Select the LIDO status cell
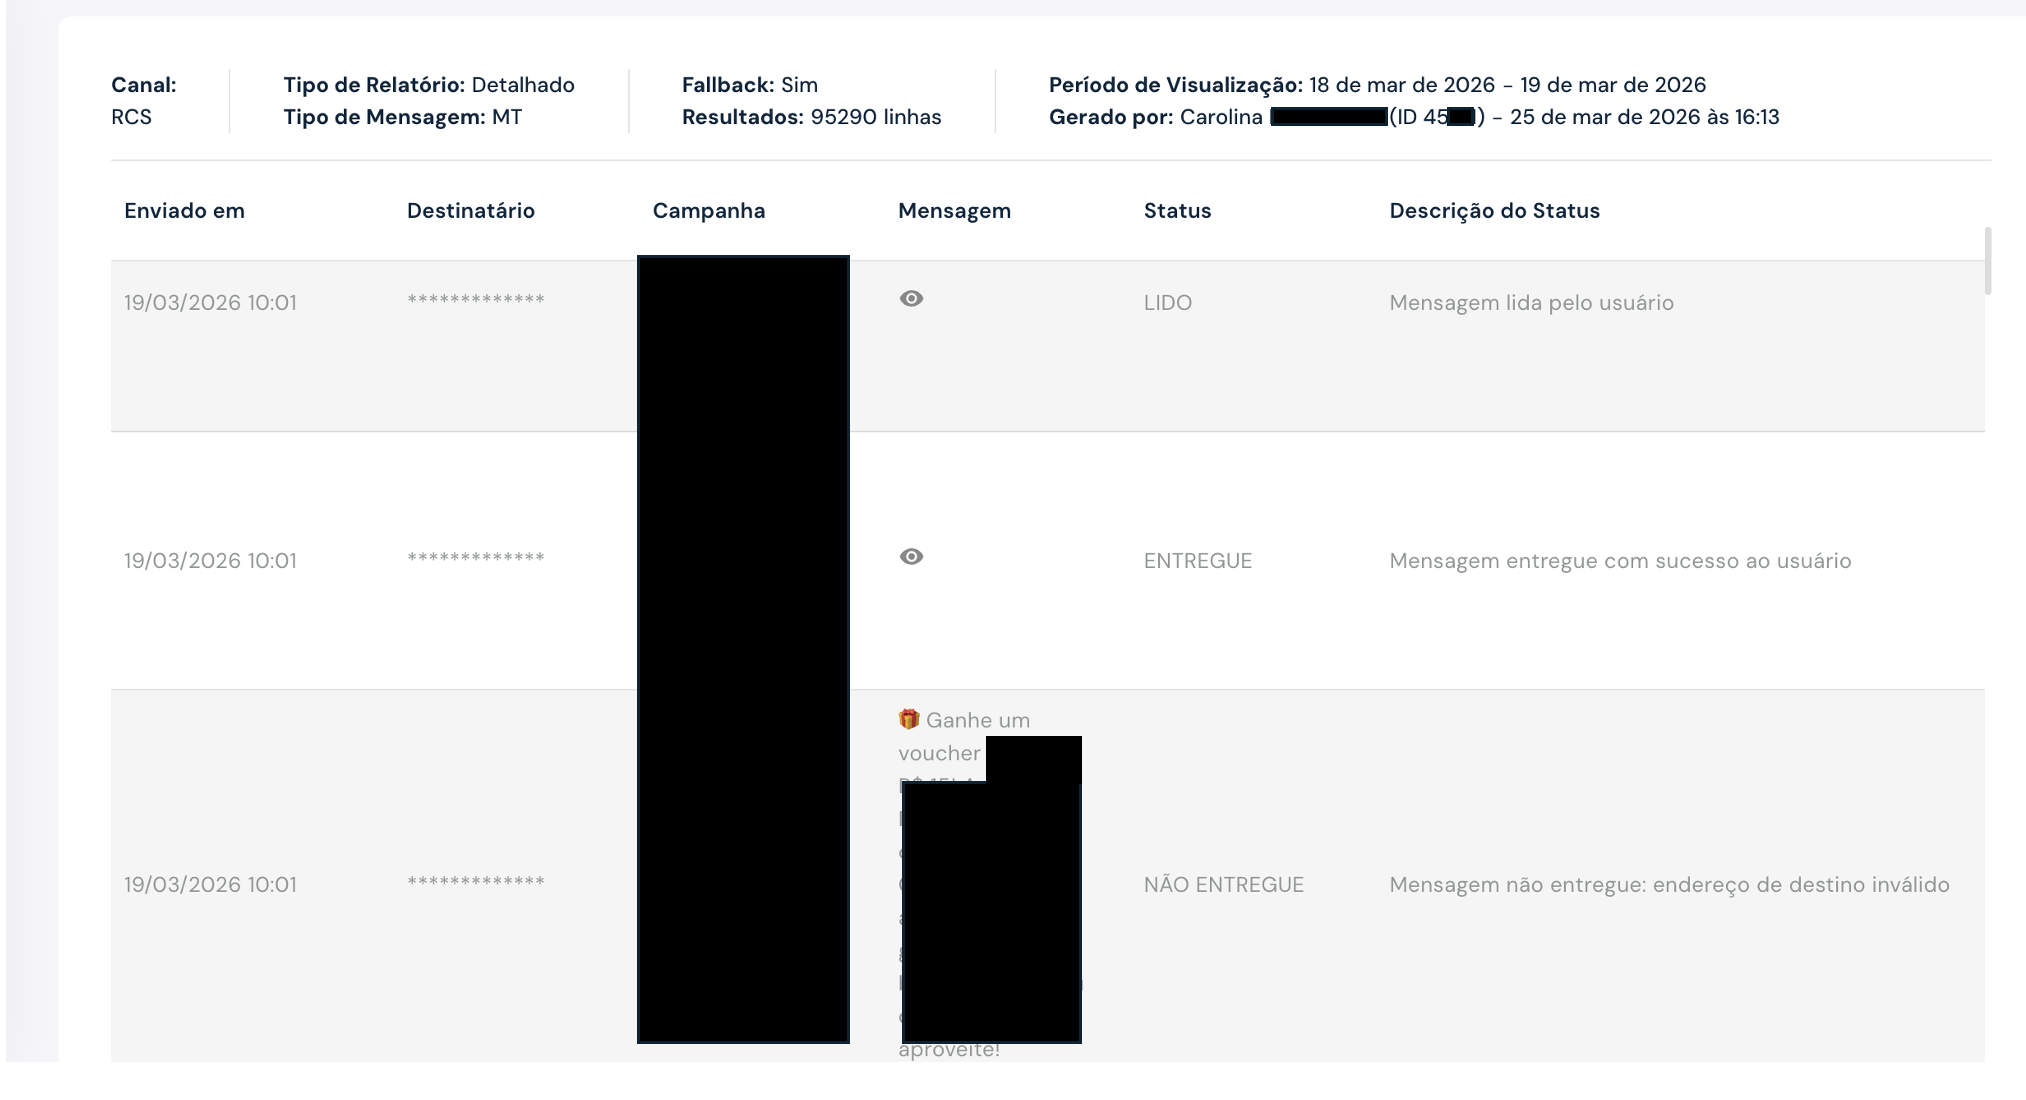2026x1100 pixels. (x=1167, y=303)
